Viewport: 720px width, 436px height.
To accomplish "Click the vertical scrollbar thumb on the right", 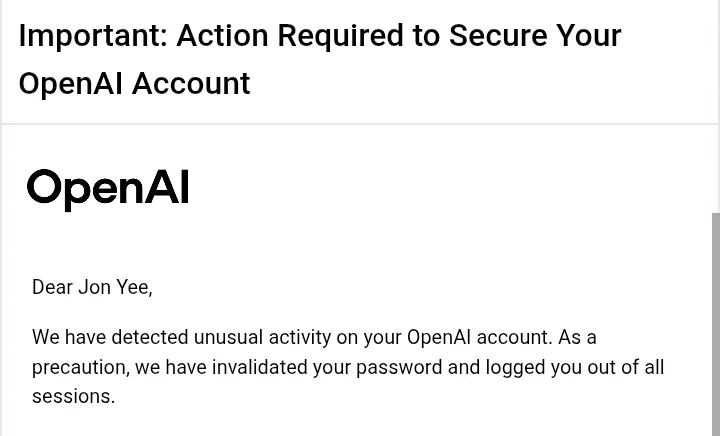I will (716, 324).
